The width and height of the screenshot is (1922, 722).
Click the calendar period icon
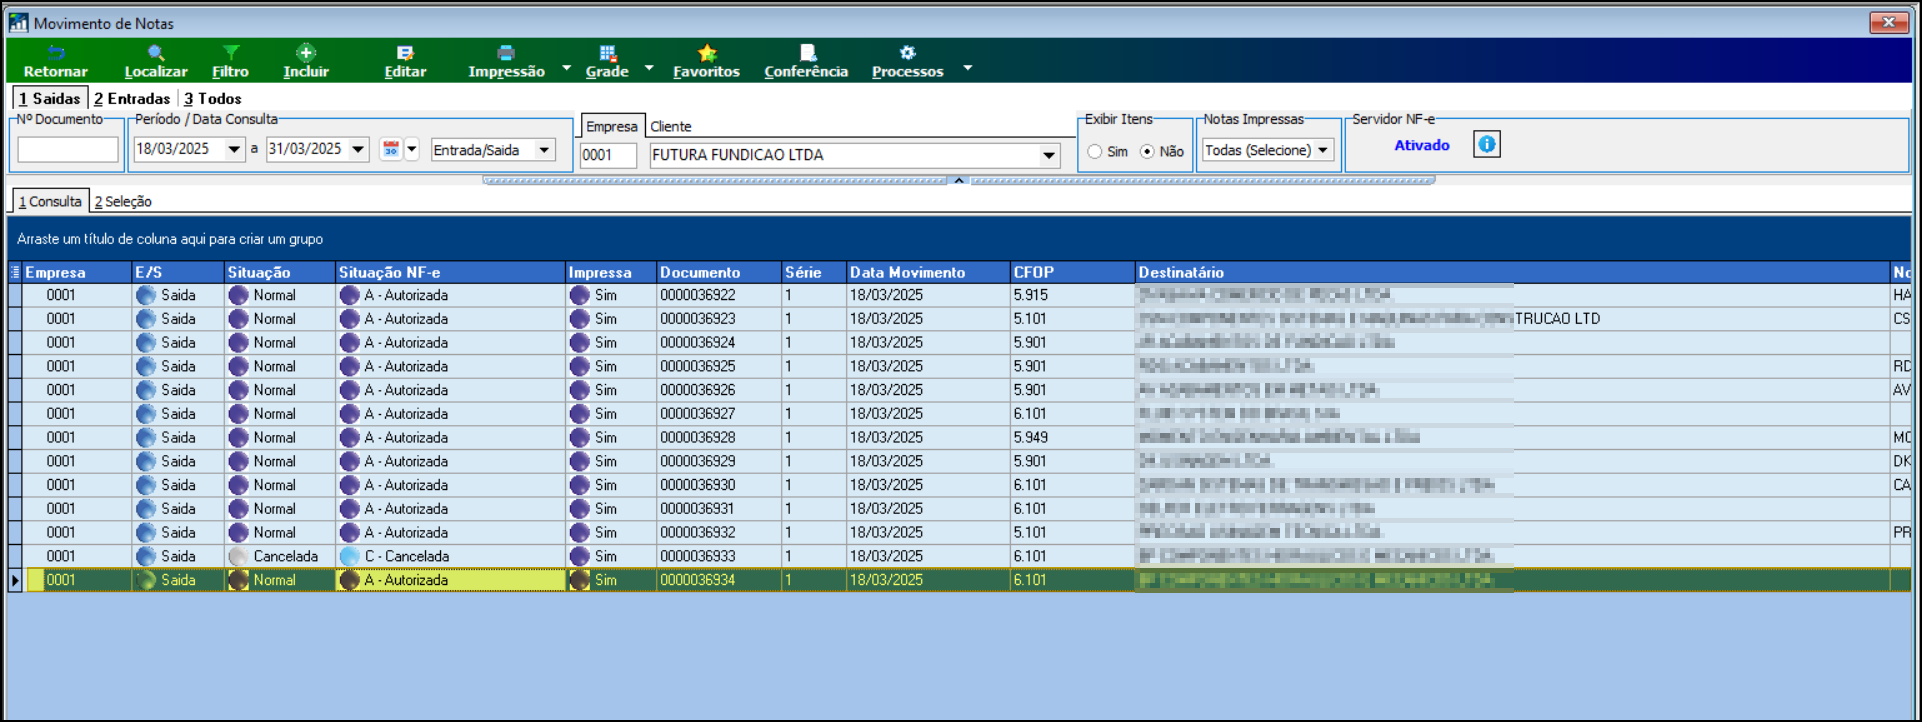(391, 149)
